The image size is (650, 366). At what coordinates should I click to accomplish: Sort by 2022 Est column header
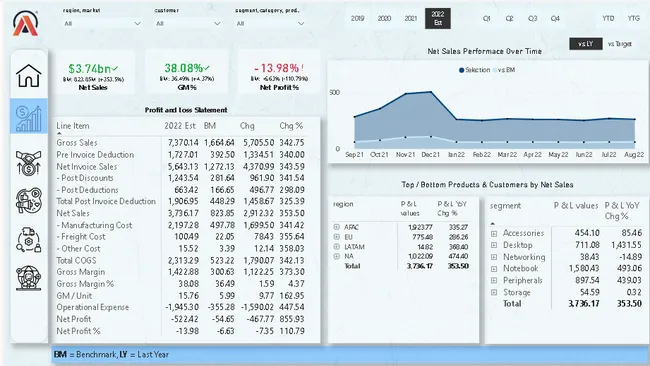[x=179, y=126]
